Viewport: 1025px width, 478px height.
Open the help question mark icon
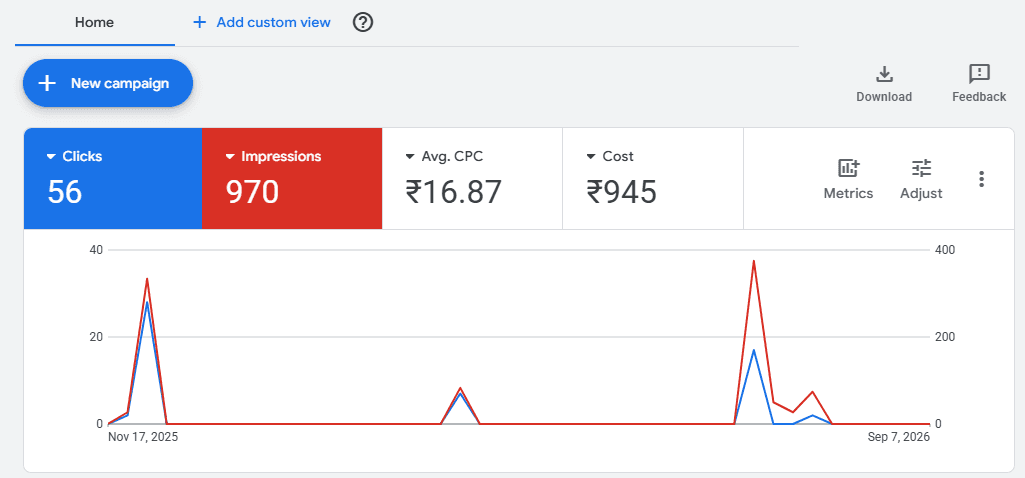point(363,22)
